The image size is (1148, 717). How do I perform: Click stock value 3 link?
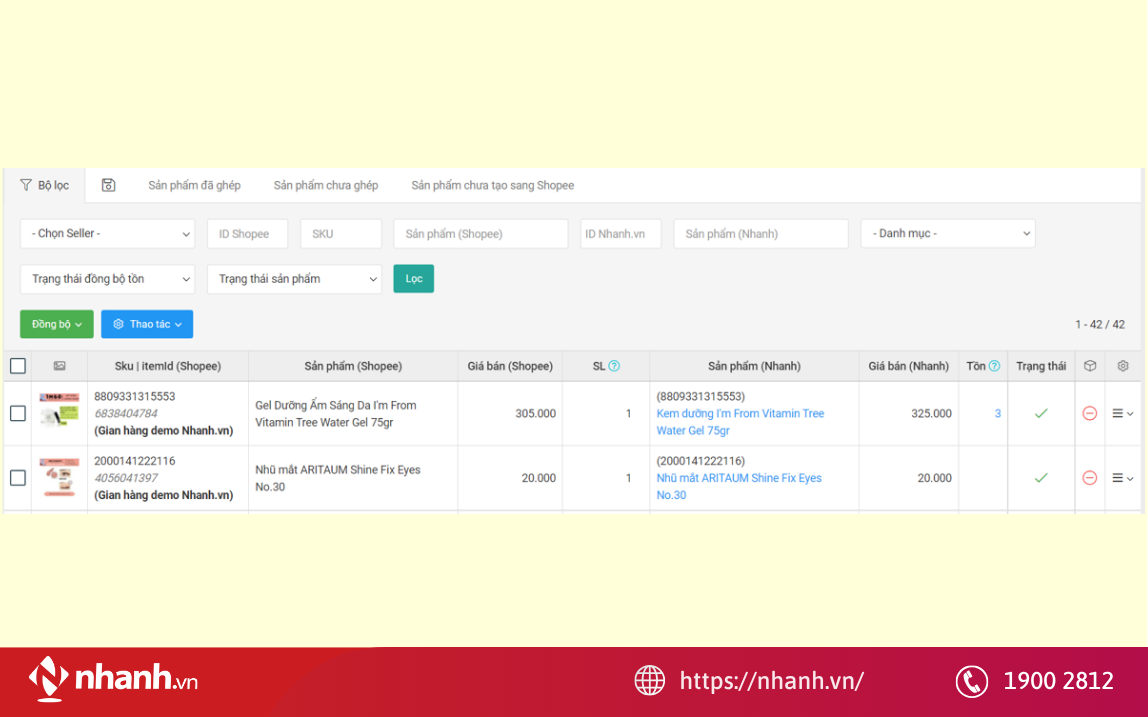tap(997, 414)
